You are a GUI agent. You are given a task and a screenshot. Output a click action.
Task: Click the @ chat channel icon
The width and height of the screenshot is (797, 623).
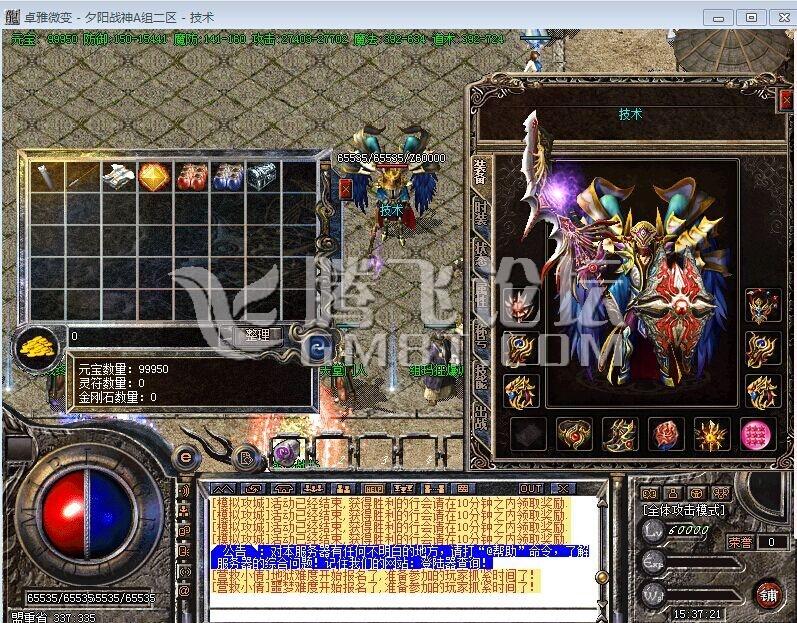184,590
